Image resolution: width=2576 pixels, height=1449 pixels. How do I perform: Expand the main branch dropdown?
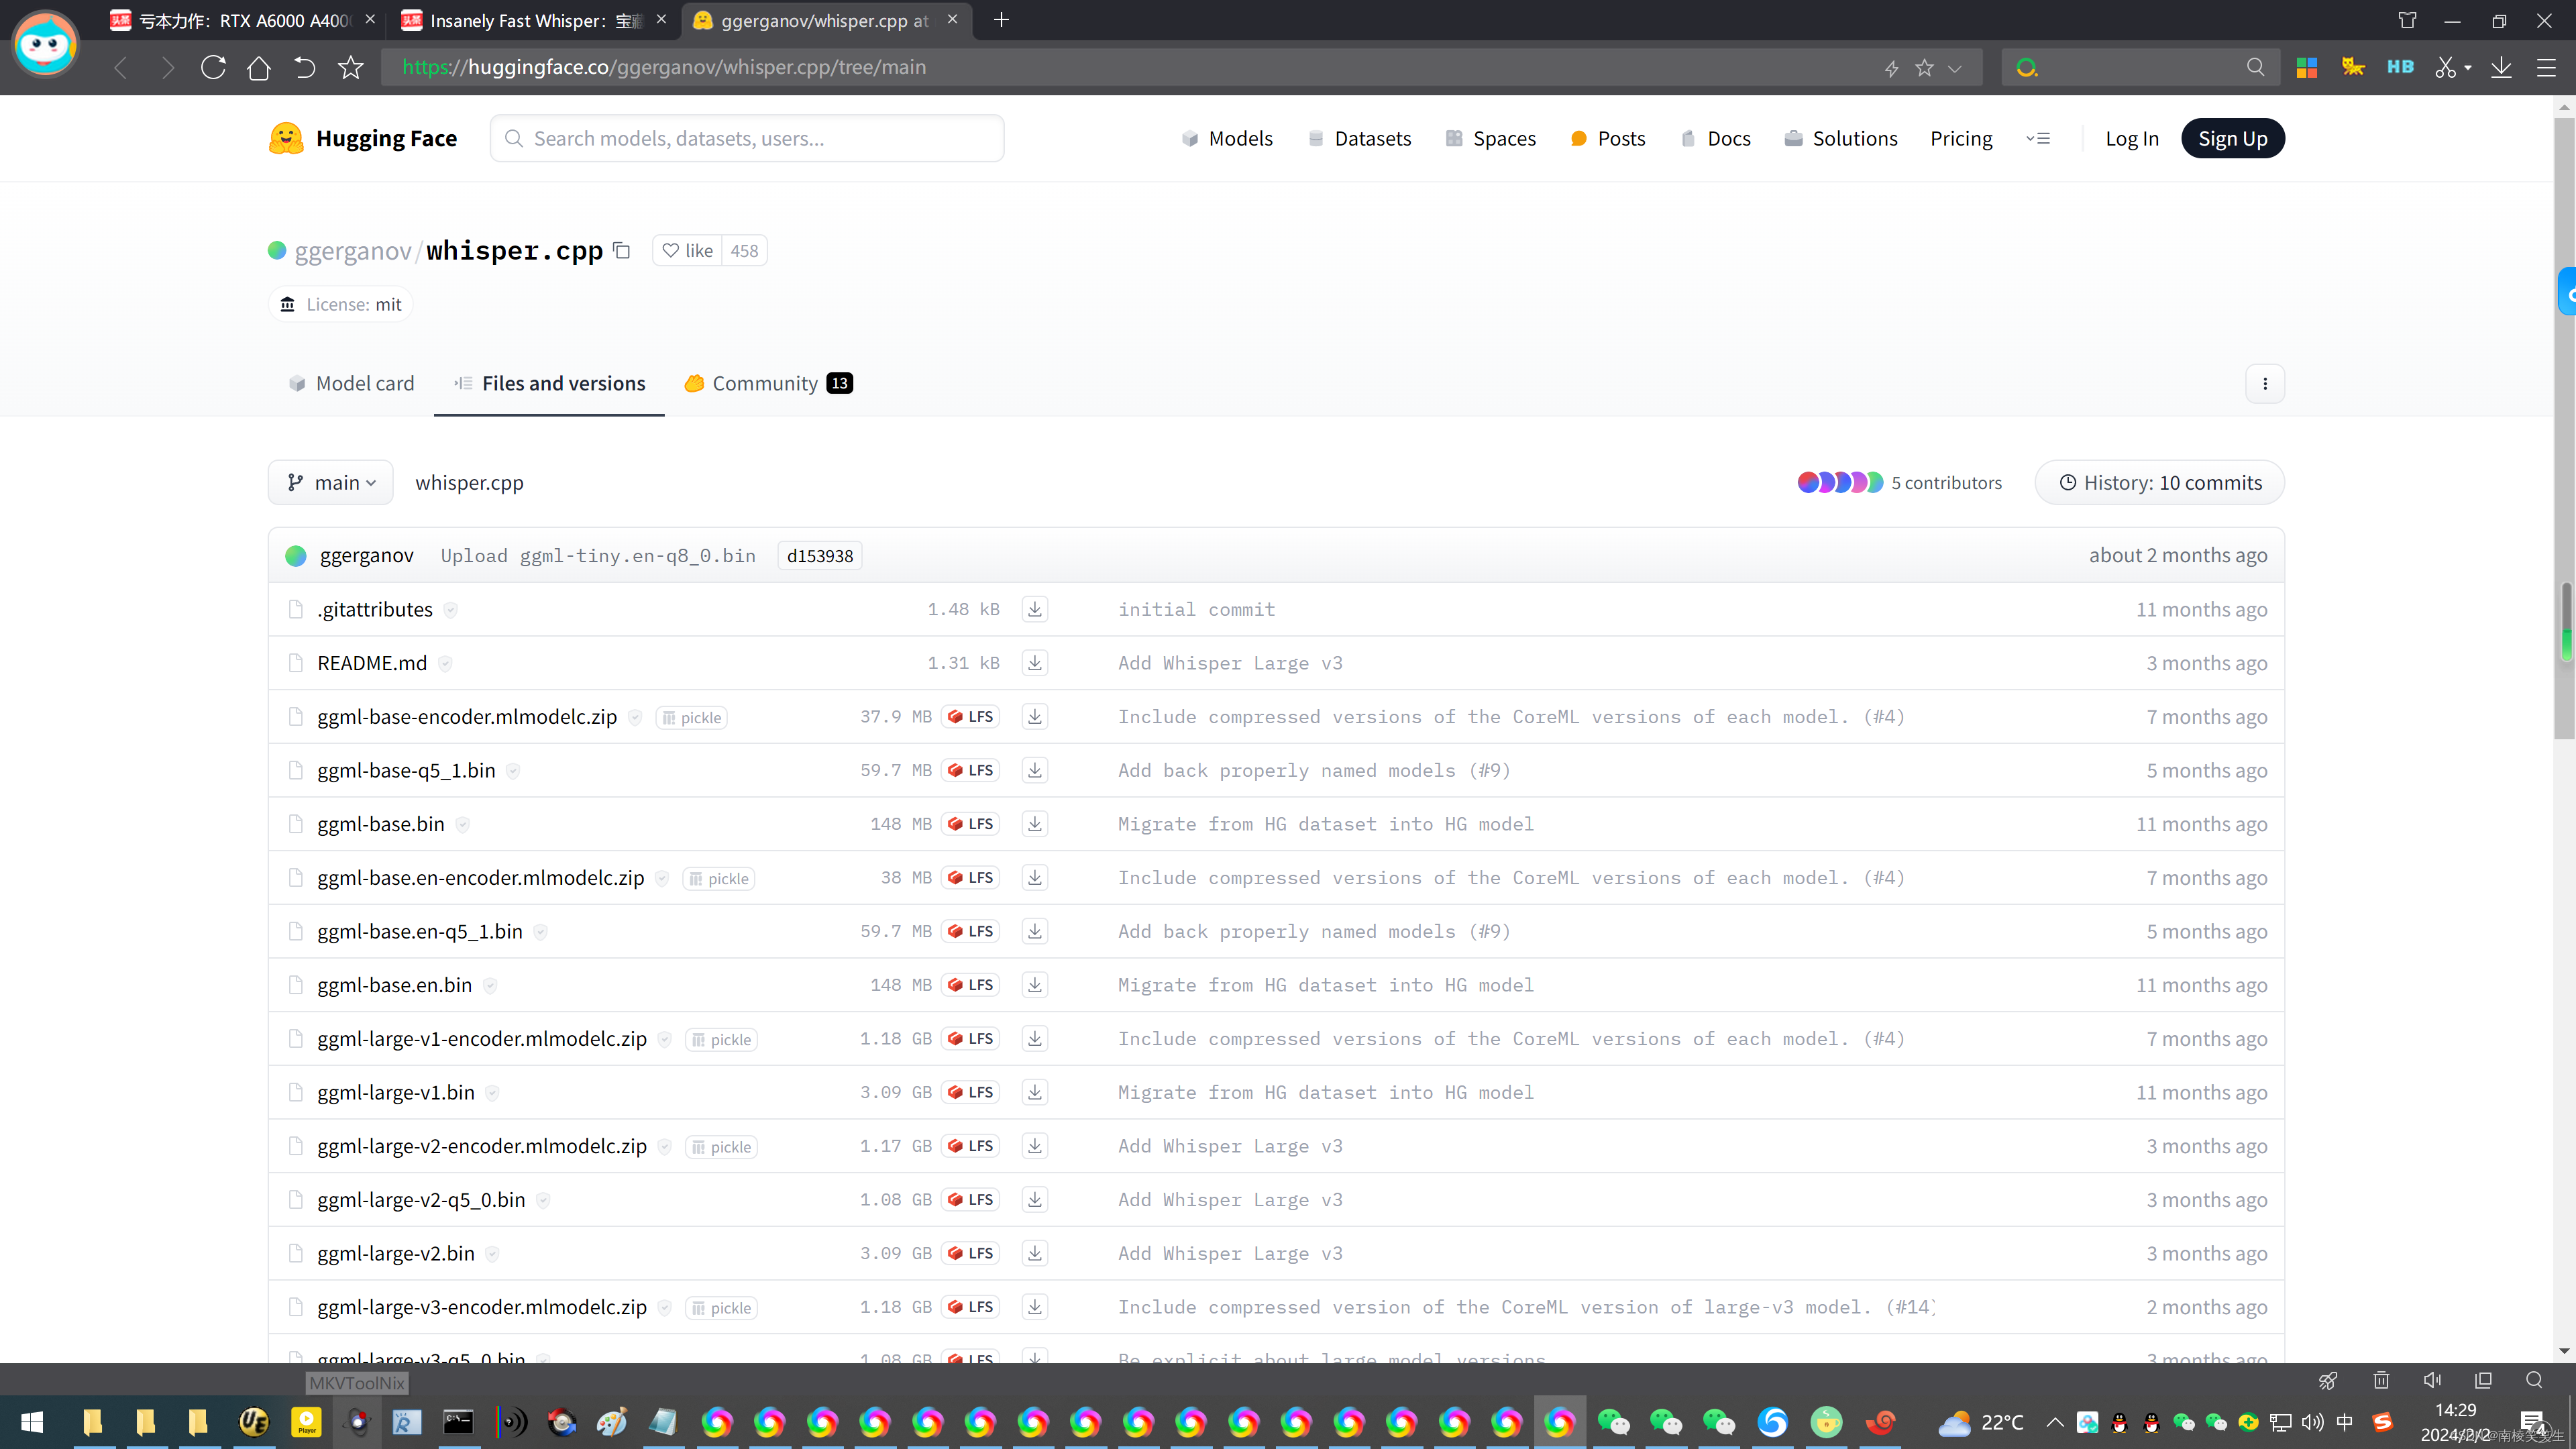(331, 483)
